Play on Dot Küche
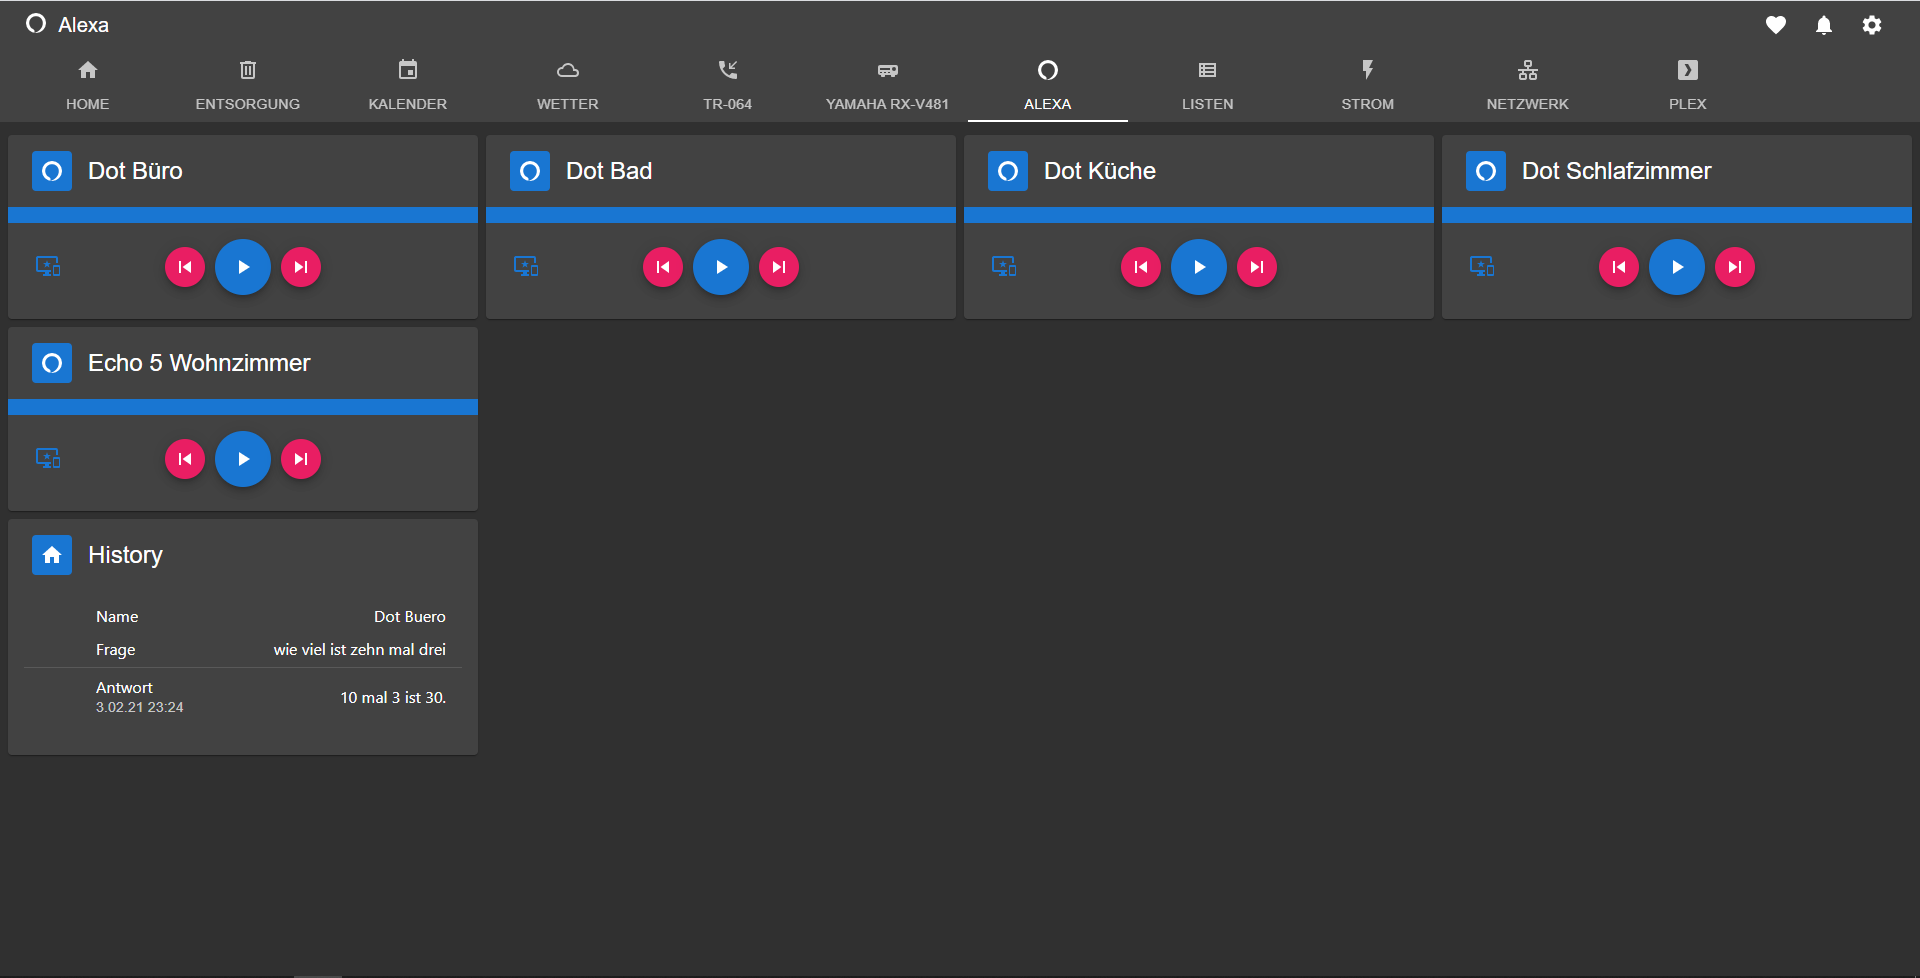The height and width of the screenshot is (978, 1920). (x=1199, y=267)
